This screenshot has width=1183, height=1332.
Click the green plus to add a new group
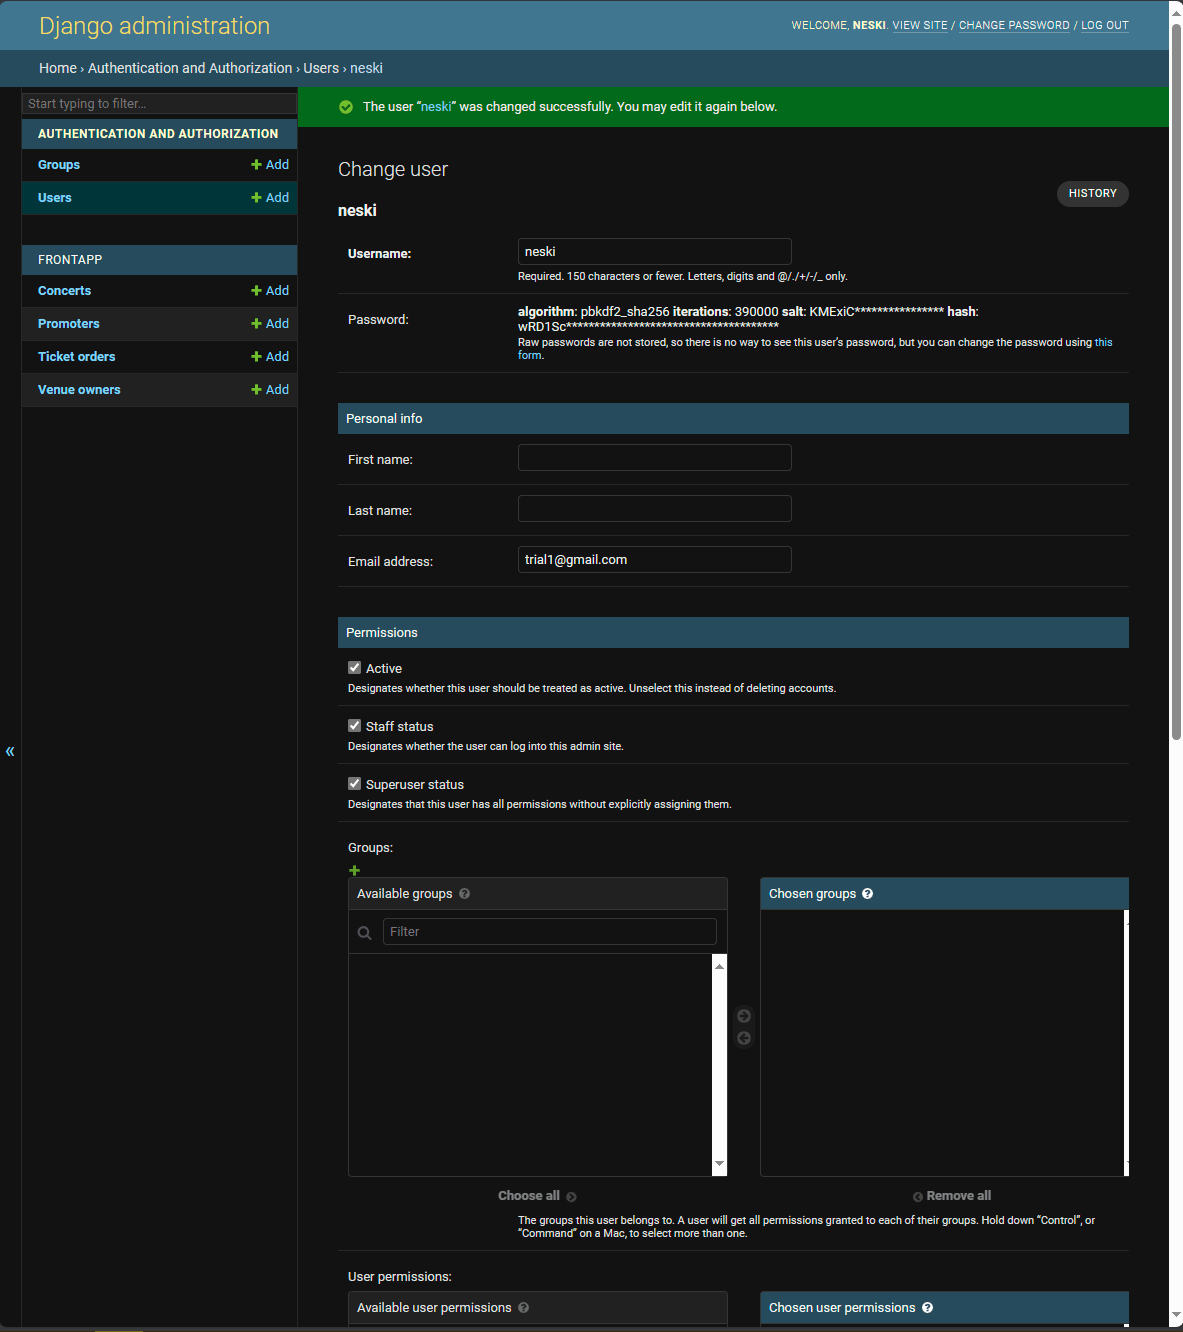click(354, 870)
